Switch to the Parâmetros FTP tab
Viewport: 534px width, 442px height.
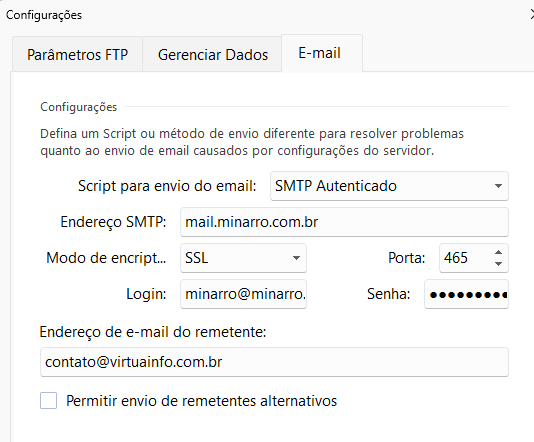(77, 54)
